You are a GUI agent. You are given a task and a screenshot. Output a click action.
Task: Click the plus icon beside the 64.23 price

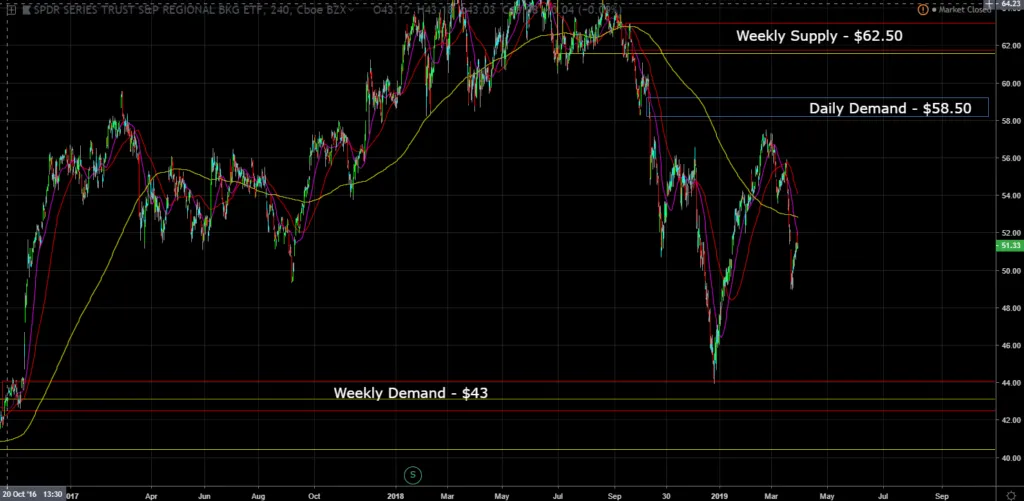click(989, 4)
